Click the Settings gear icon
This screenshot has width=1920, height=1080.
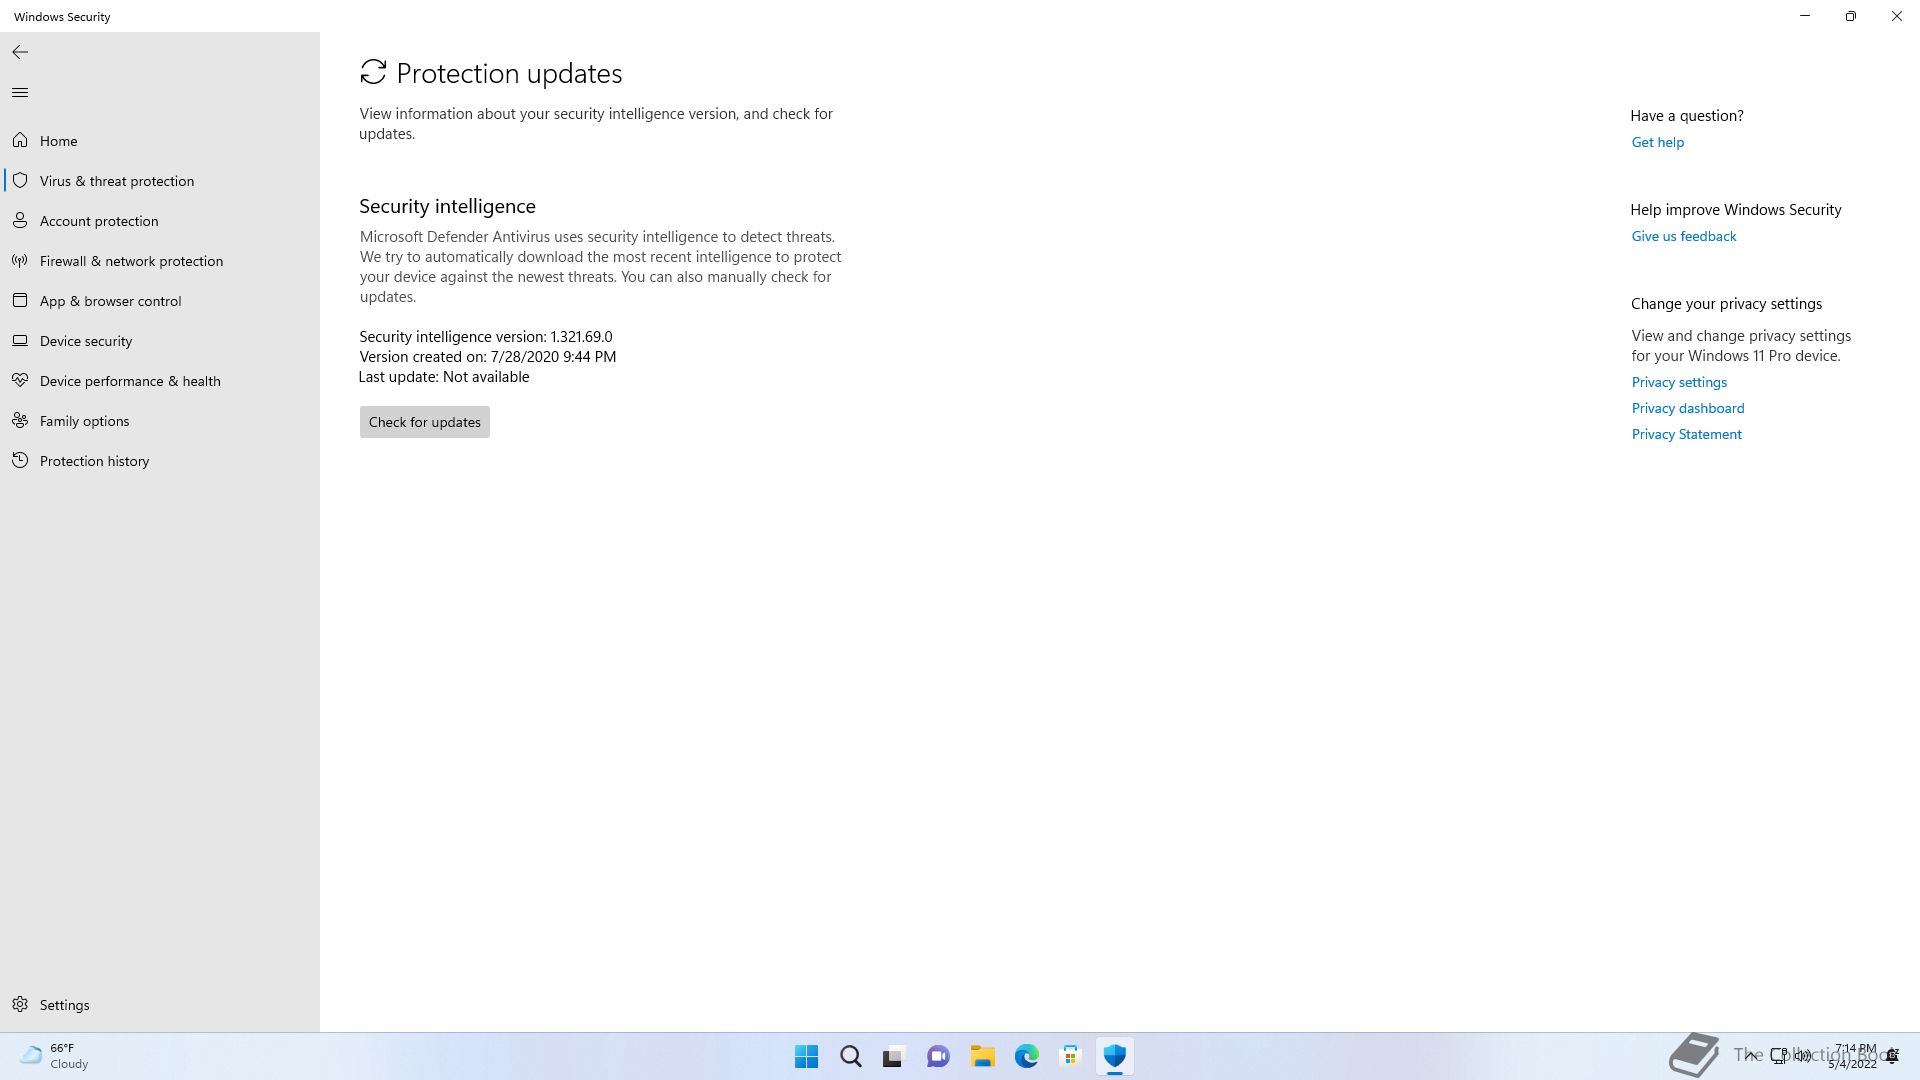(x=20, y=1004)
